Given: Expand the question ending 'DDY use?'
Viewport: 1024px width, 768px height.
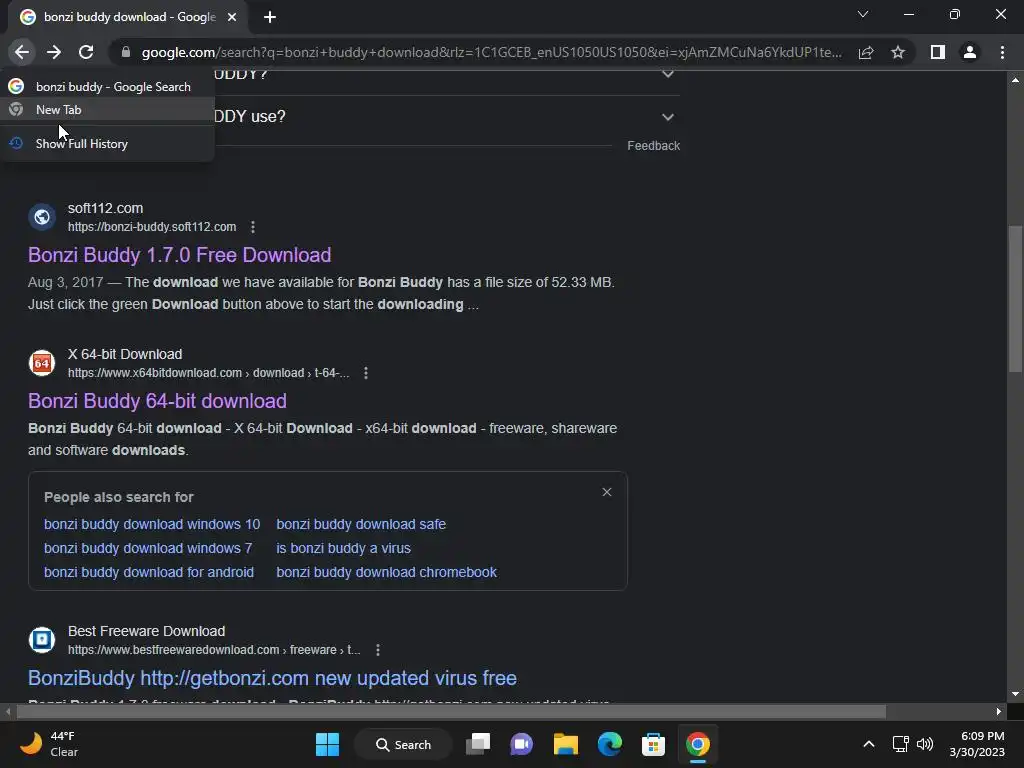Looking at the screenshot, I should pos(667,117).
